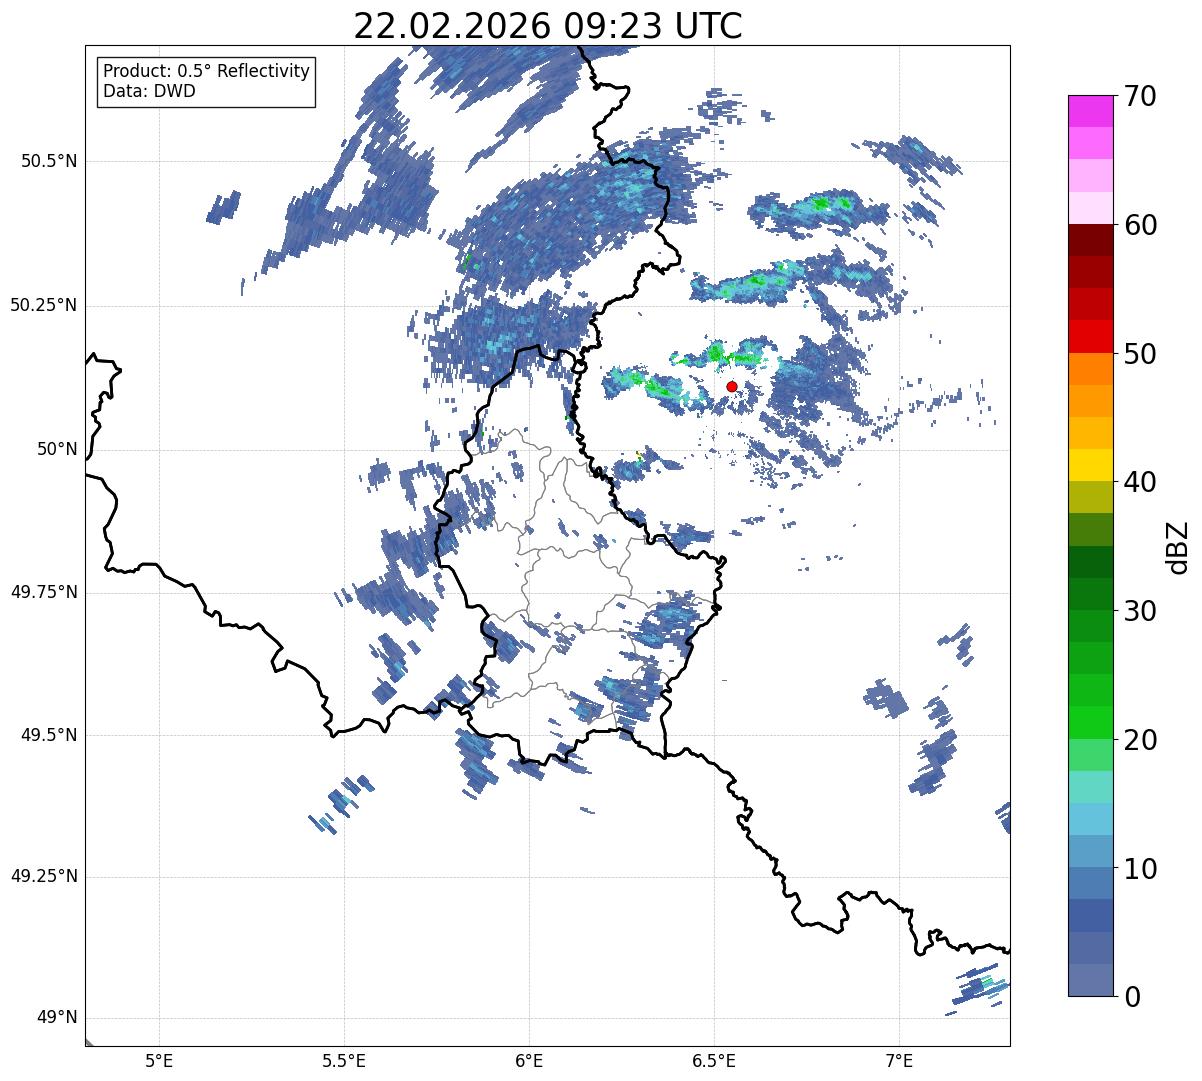This screenshot has height=1081, width=1202.
Task: Pick the bright green colorbar swatch at 20
Action: (1090, 723)
